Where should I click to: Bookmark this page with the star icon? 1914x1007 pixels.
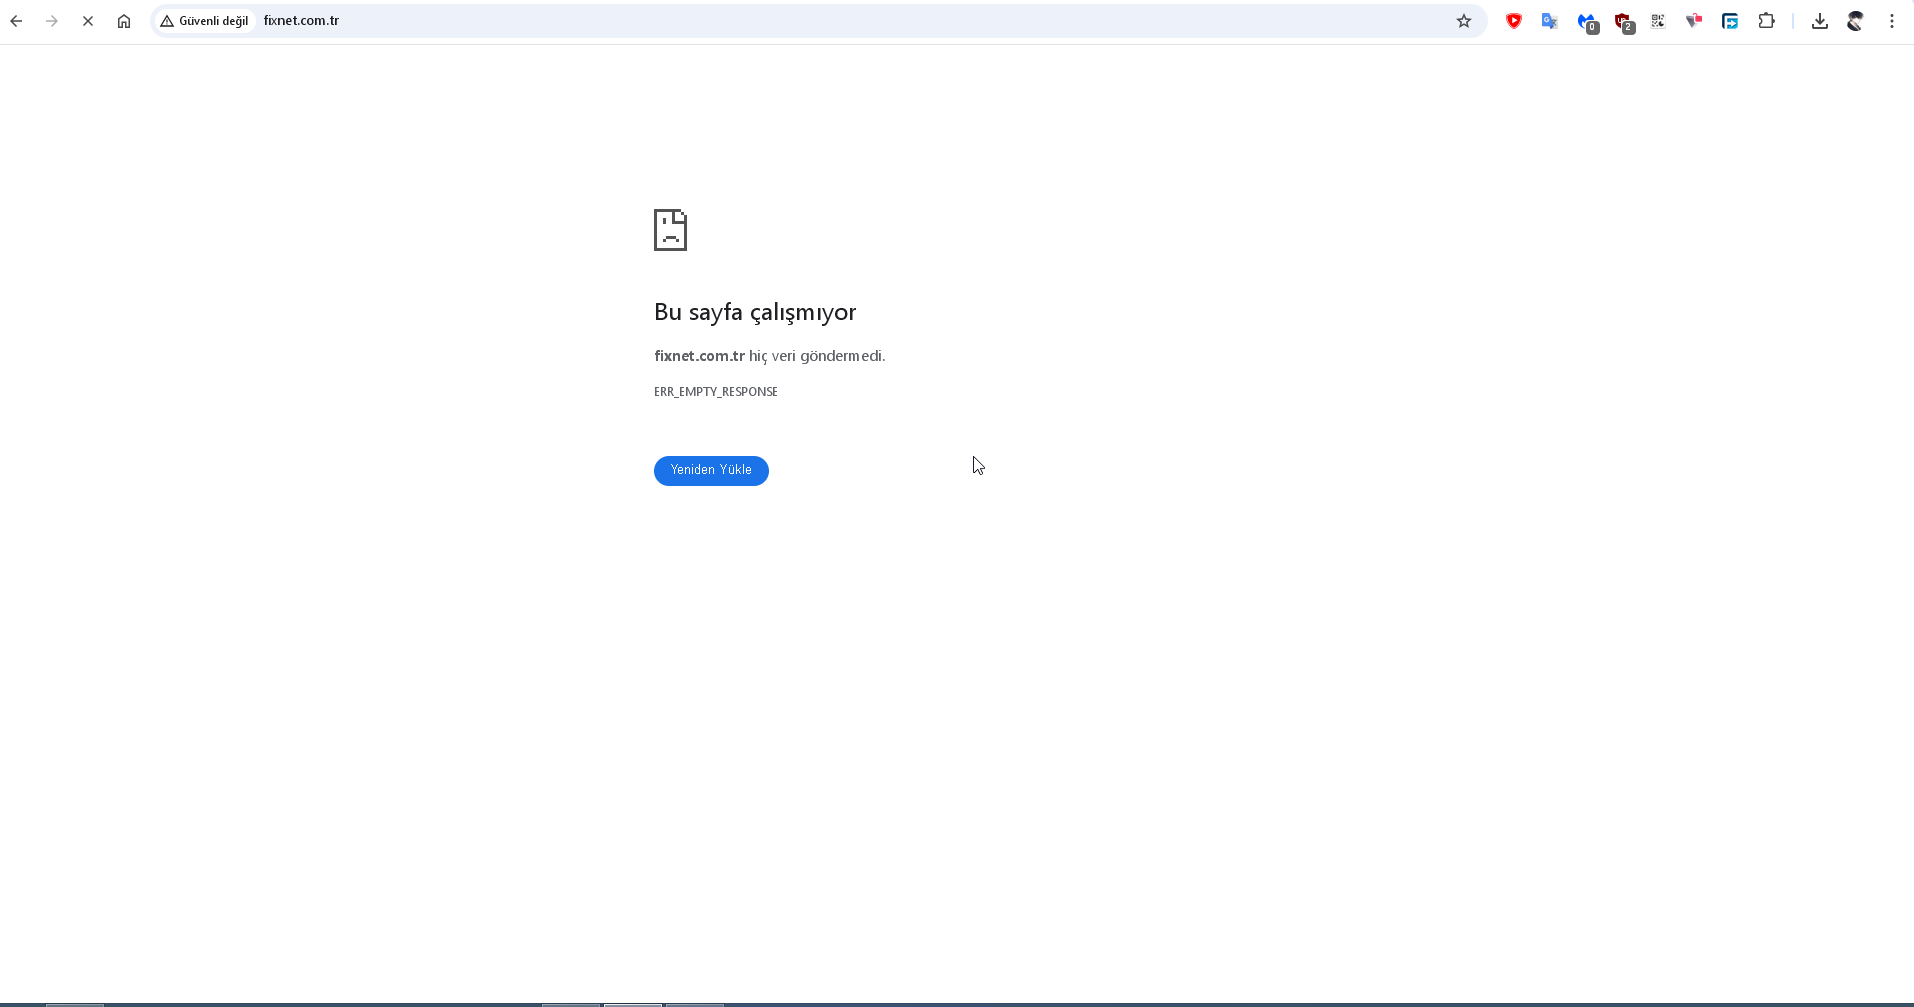1464,21
